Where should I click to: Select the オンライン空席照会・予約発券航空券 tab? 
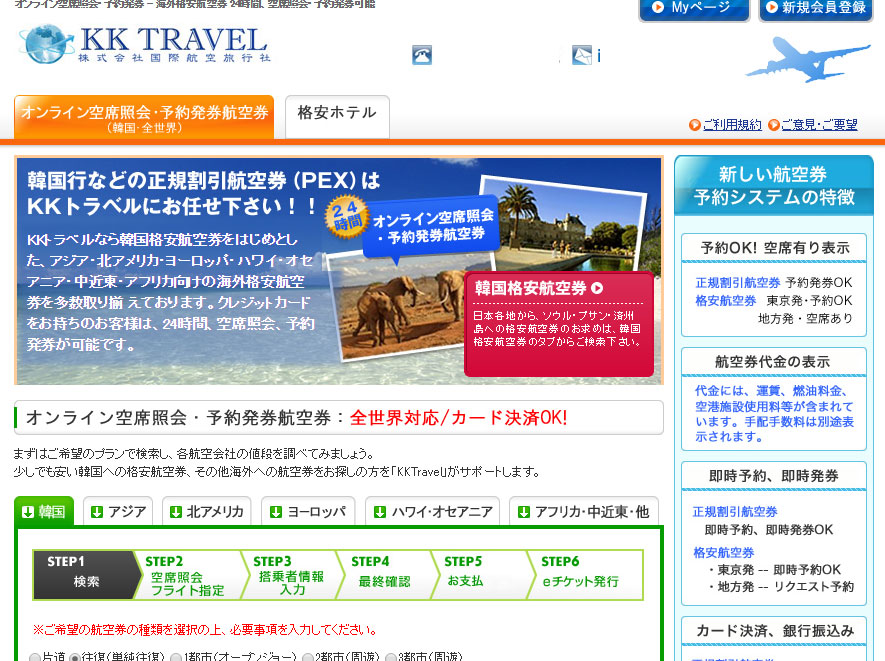(x=144, y=117)
